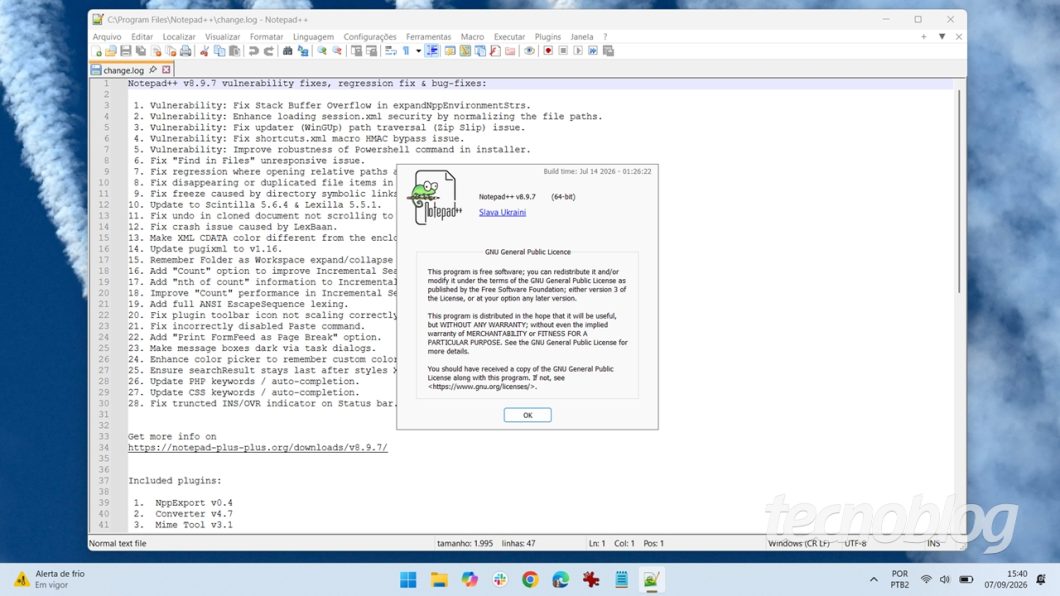Screen dimensions: 1060x596
Task: Print the document with the printer icon
Action: [x=186, y=51]
